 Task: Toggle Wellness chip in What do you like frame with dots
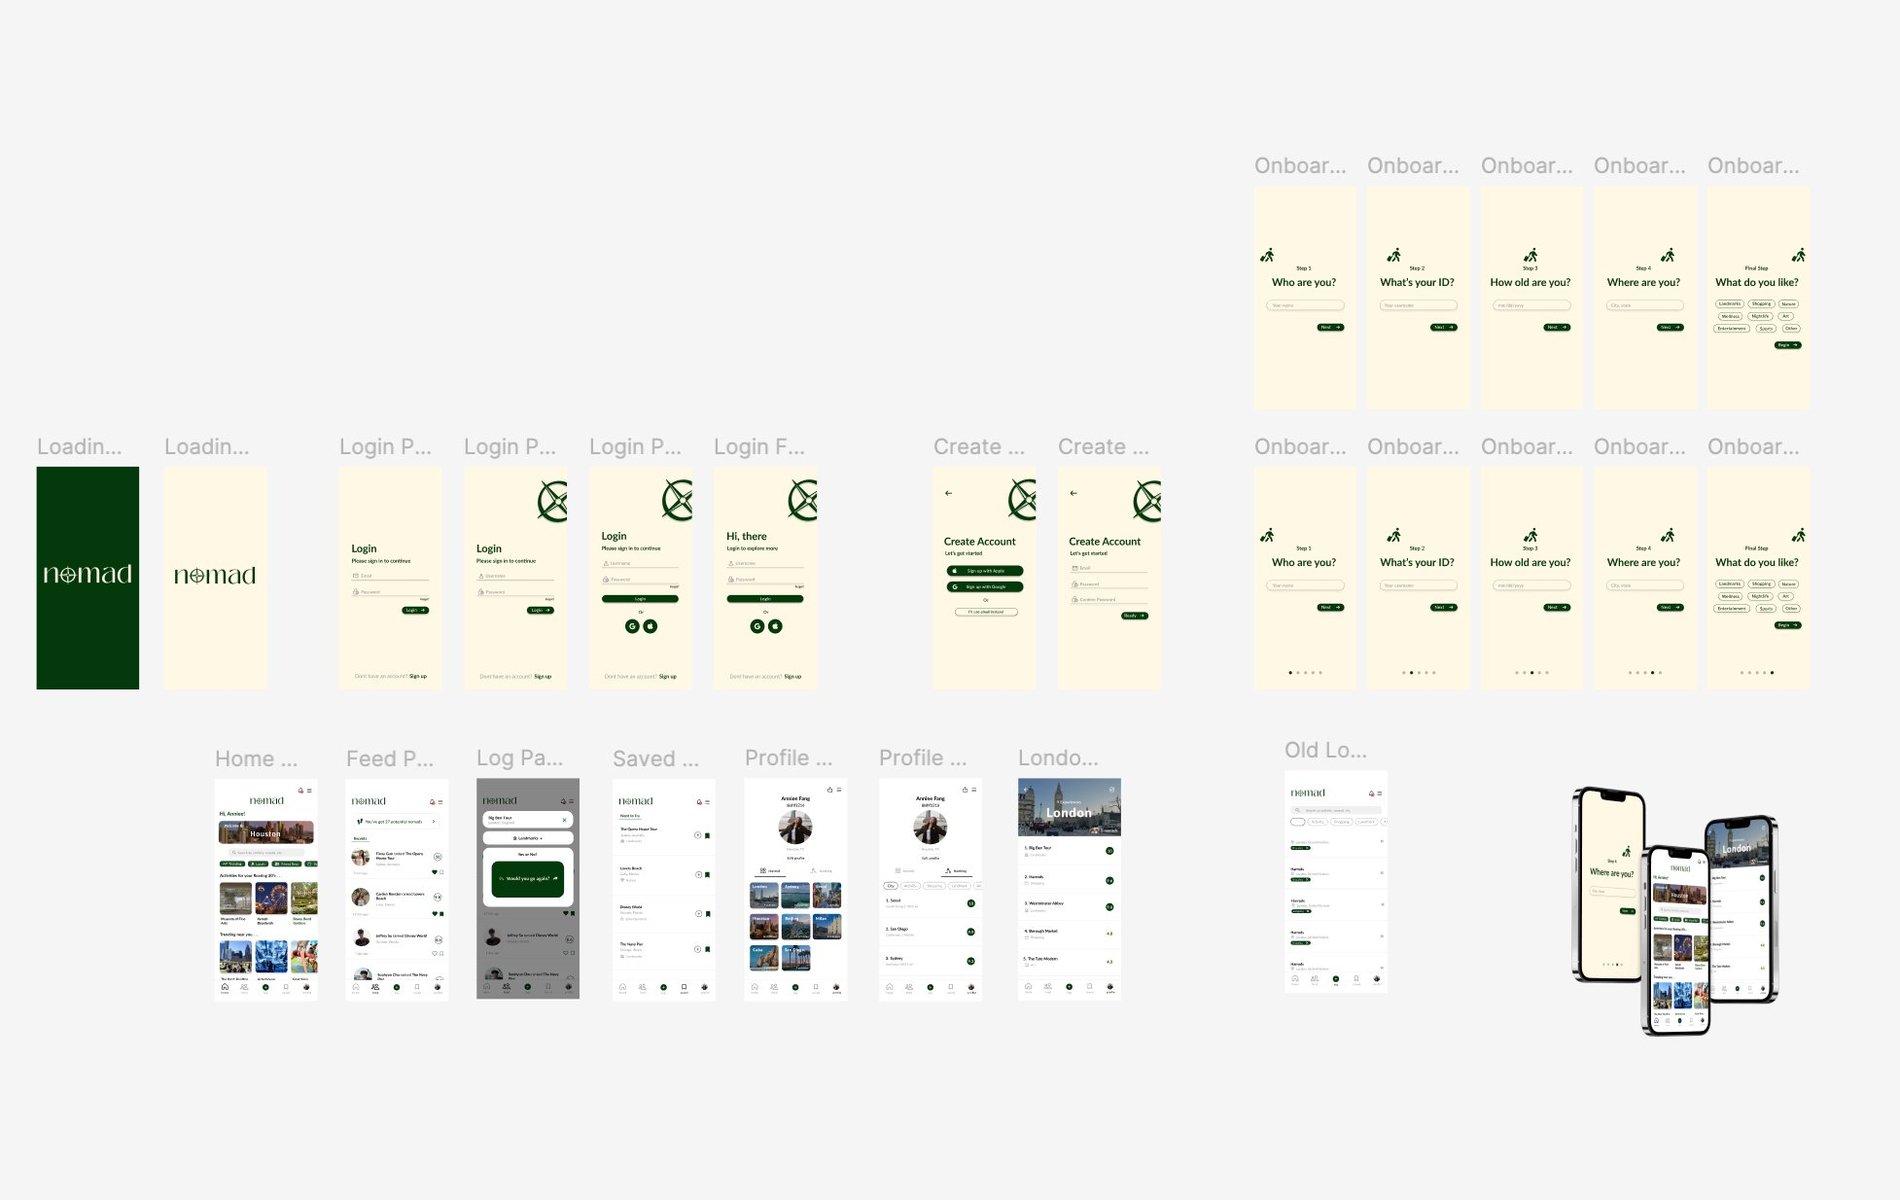(1731, 596)
